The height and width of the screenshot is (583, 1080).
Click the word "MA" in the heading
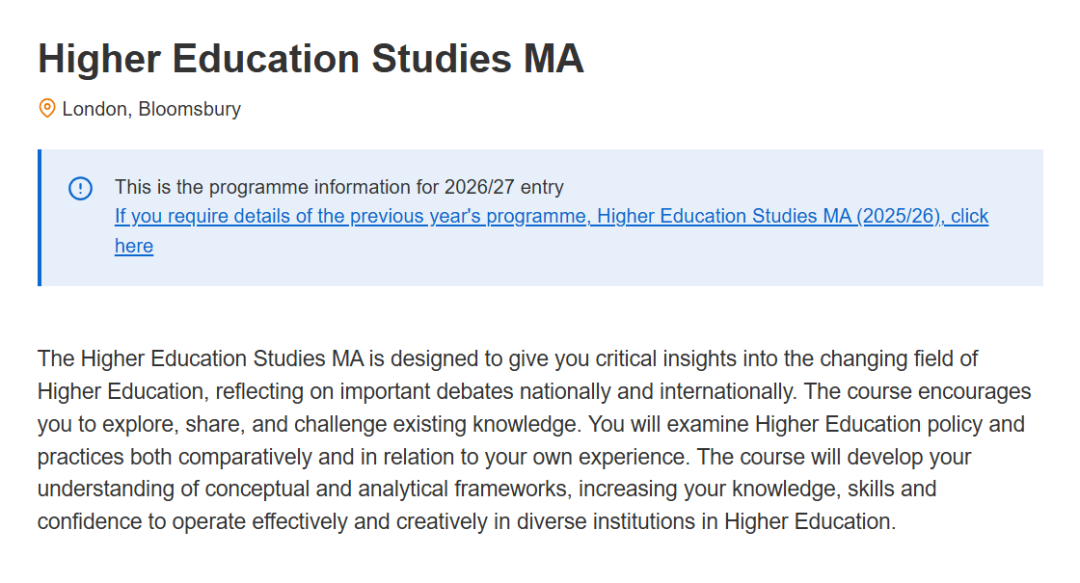click(553, 59)
